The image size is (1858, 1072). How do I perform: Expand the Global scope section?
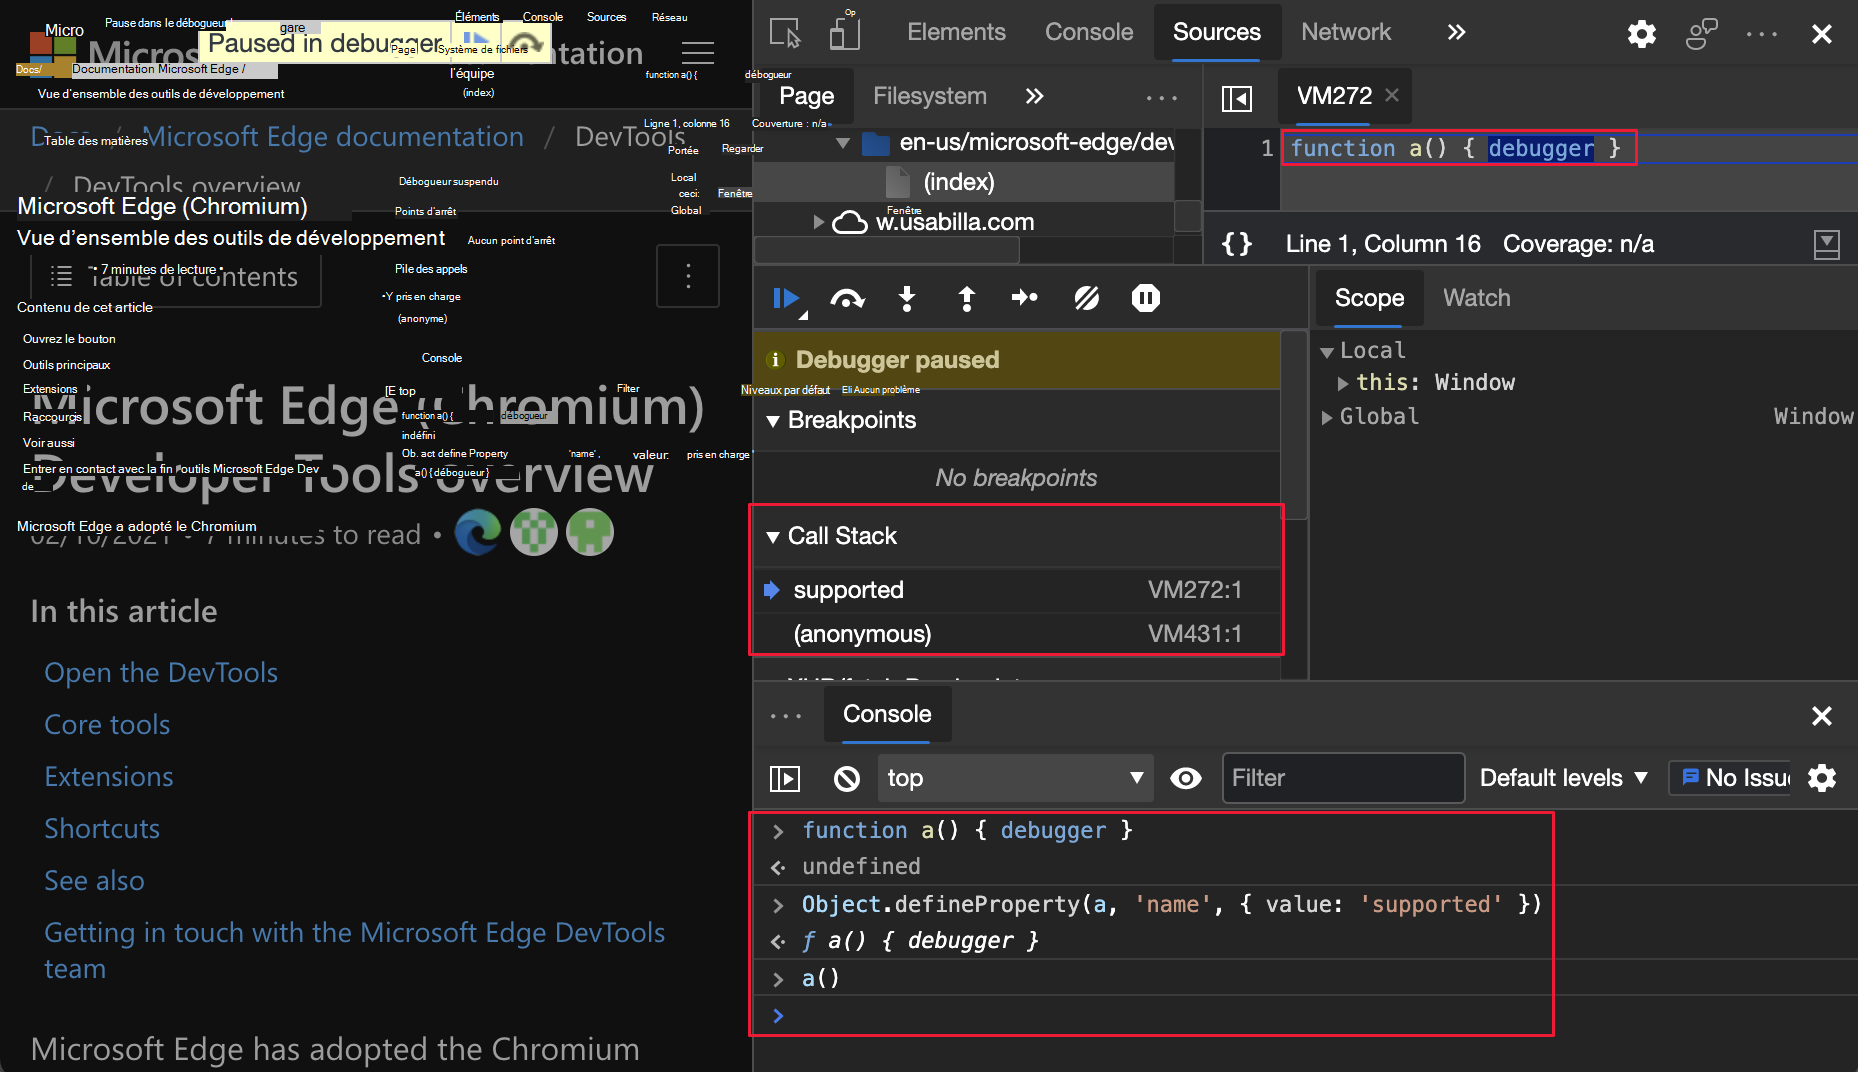click(x=1327, y=417)
